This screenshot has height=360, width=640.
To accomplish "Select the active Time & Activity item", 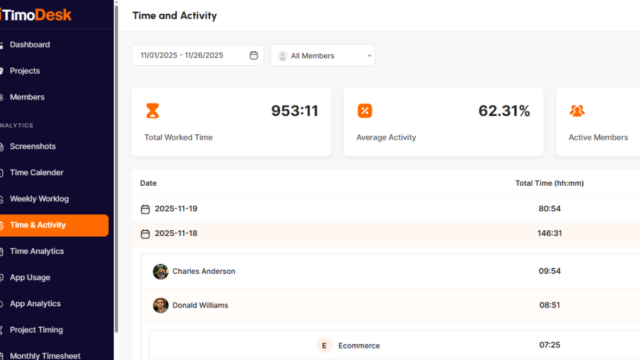I will (54, 225).
